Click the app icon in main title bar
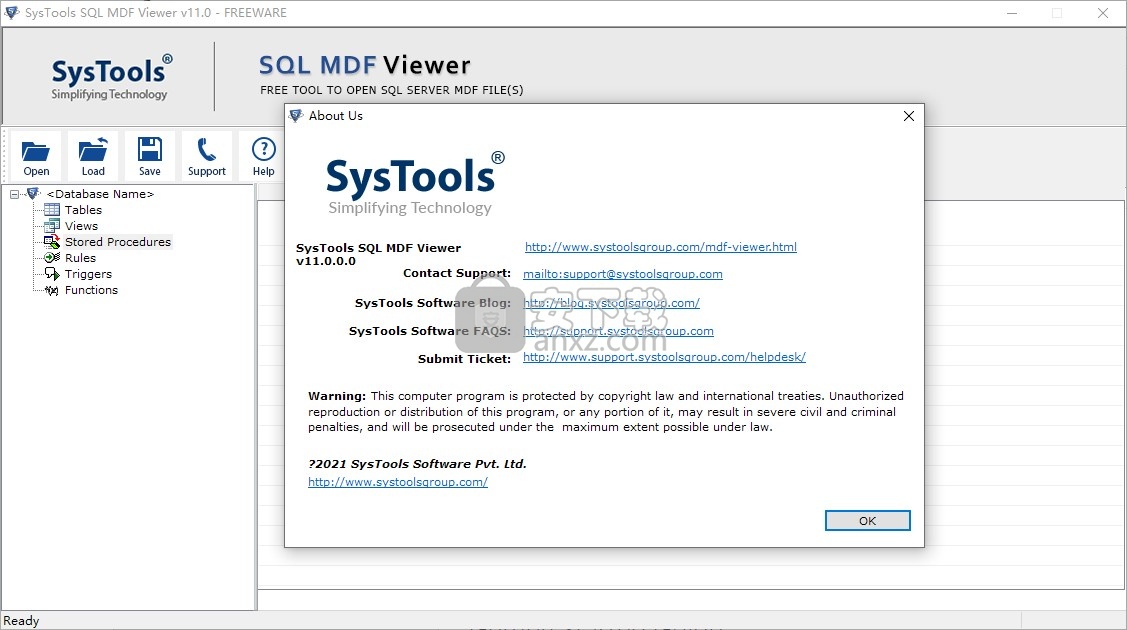 [x=12, y=13]
